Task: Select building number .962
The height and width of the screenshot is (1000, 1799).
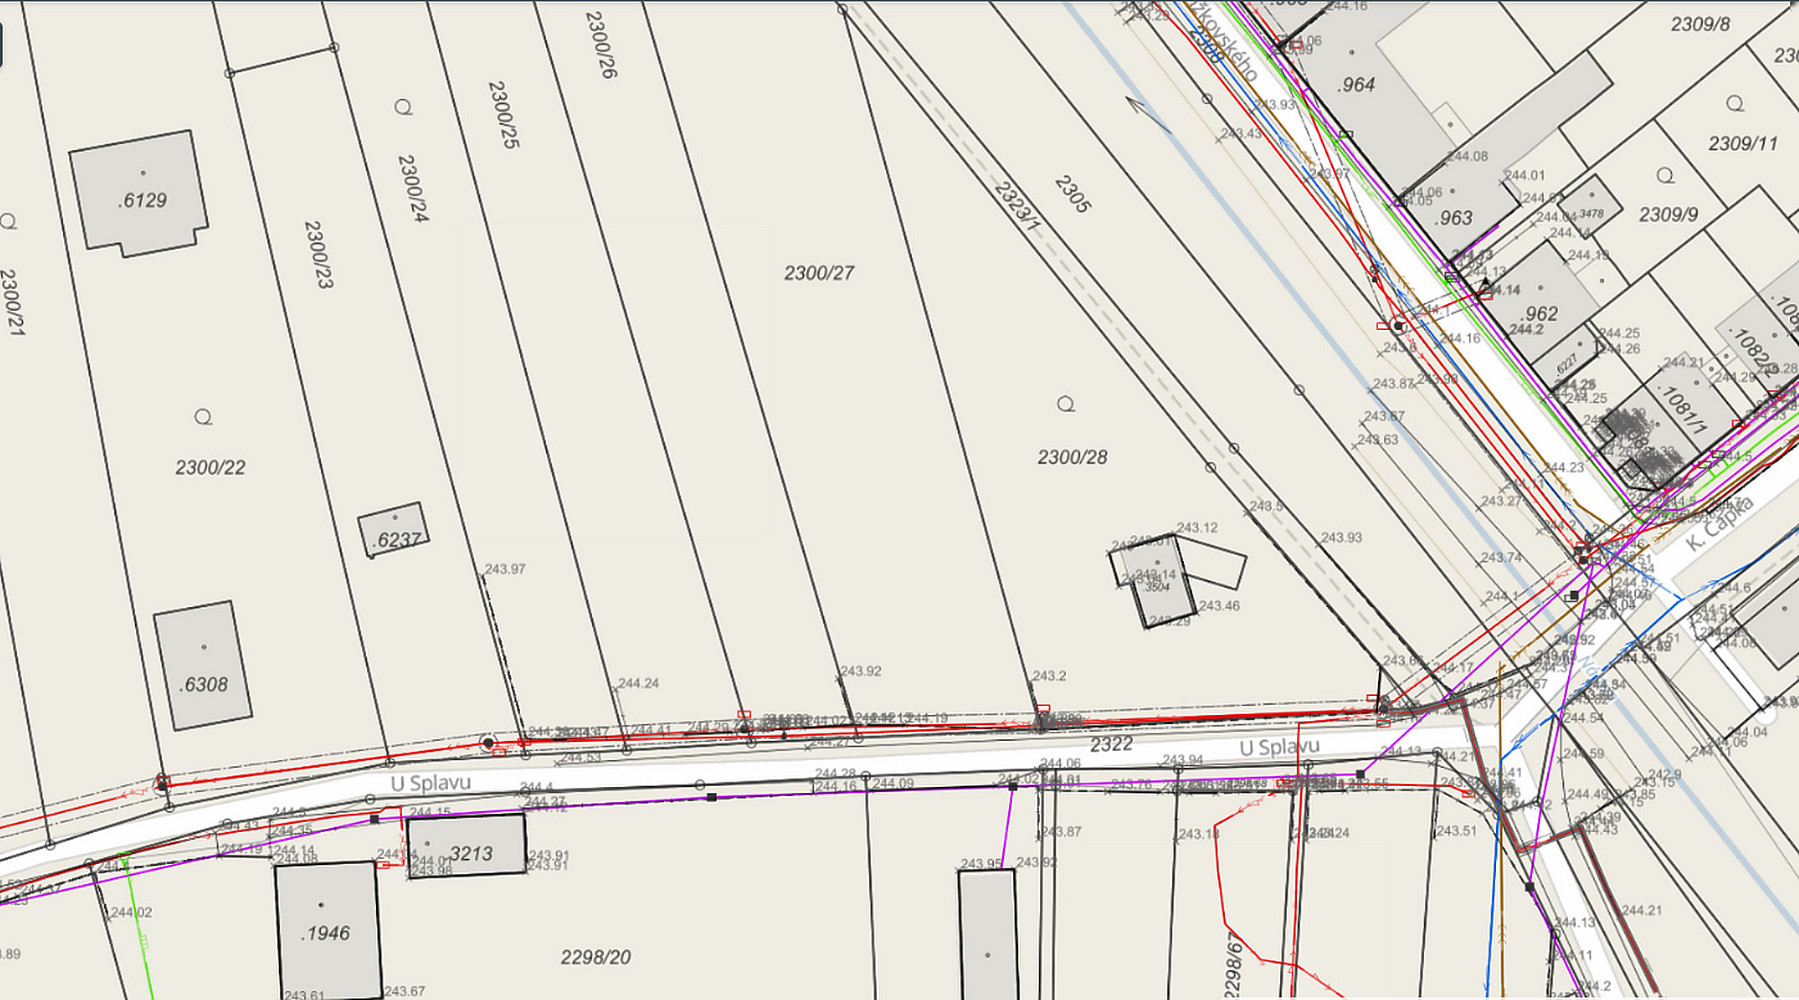Action: tap(1539, 314)
